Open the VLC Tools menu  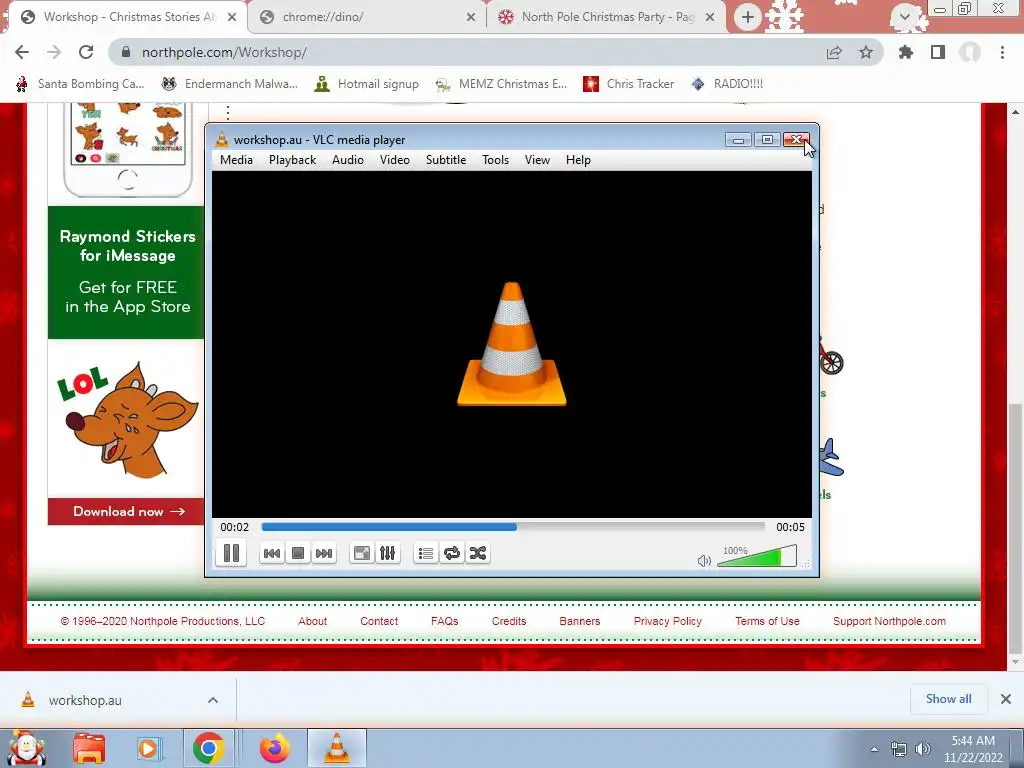point(496,160)
